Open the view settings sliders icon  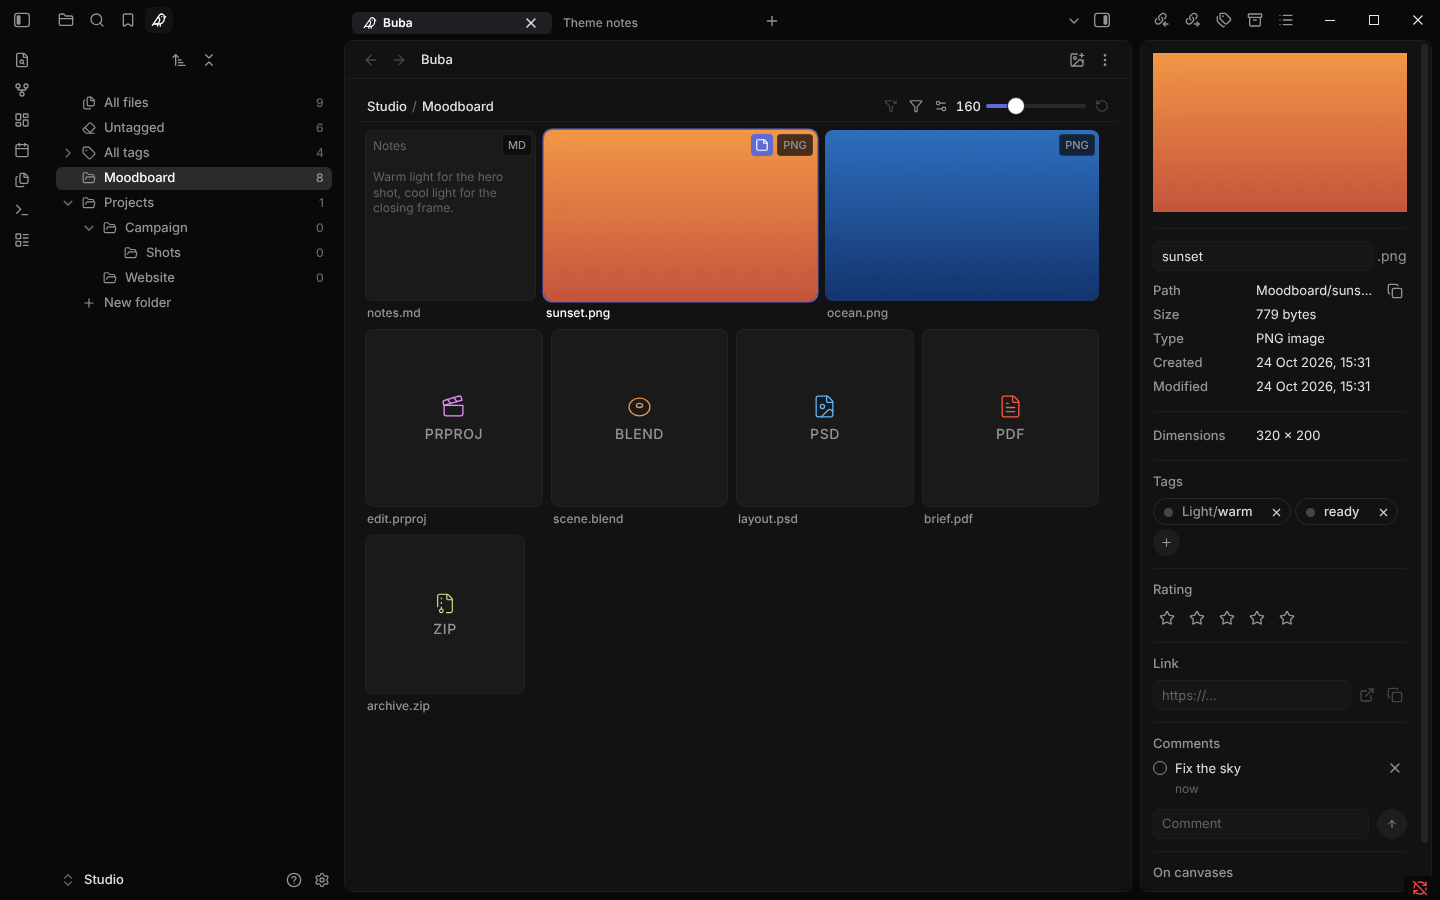941,106
